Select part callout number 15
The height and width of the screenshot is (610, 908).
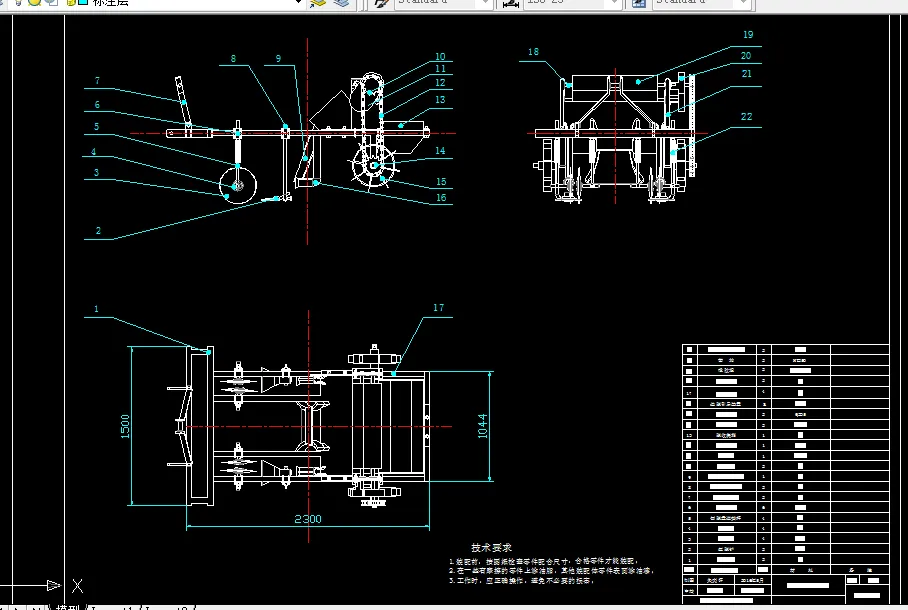point(441,181)
